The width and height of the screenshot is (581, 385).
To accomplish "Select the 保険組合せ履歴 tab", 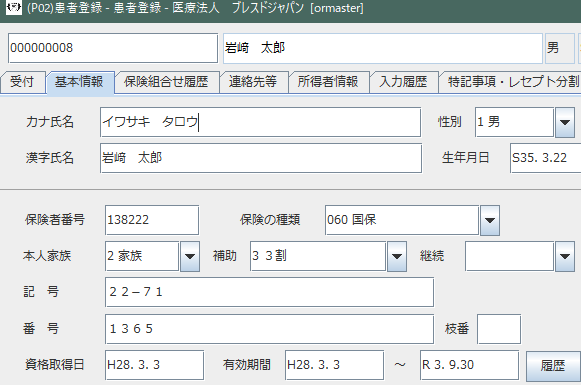I will tap(166, 82).
